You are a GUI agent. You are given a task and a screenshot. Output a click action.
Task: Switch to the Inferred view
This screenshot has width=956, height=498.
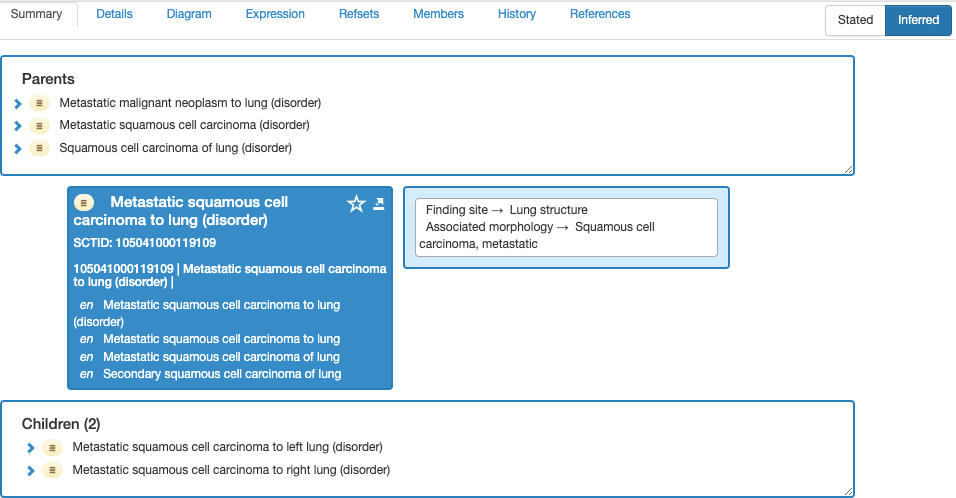click(x=918, y=20)
